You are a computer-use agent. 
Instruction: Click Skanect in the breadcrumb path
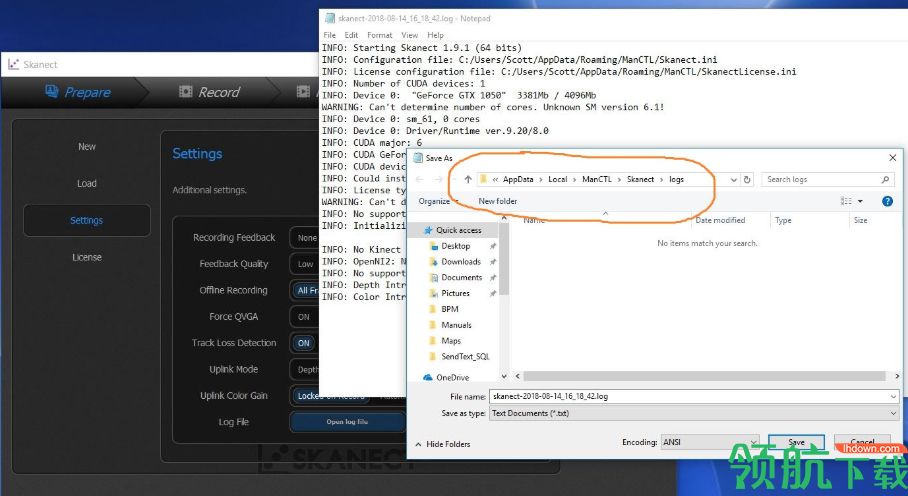(x=640, y=179)
